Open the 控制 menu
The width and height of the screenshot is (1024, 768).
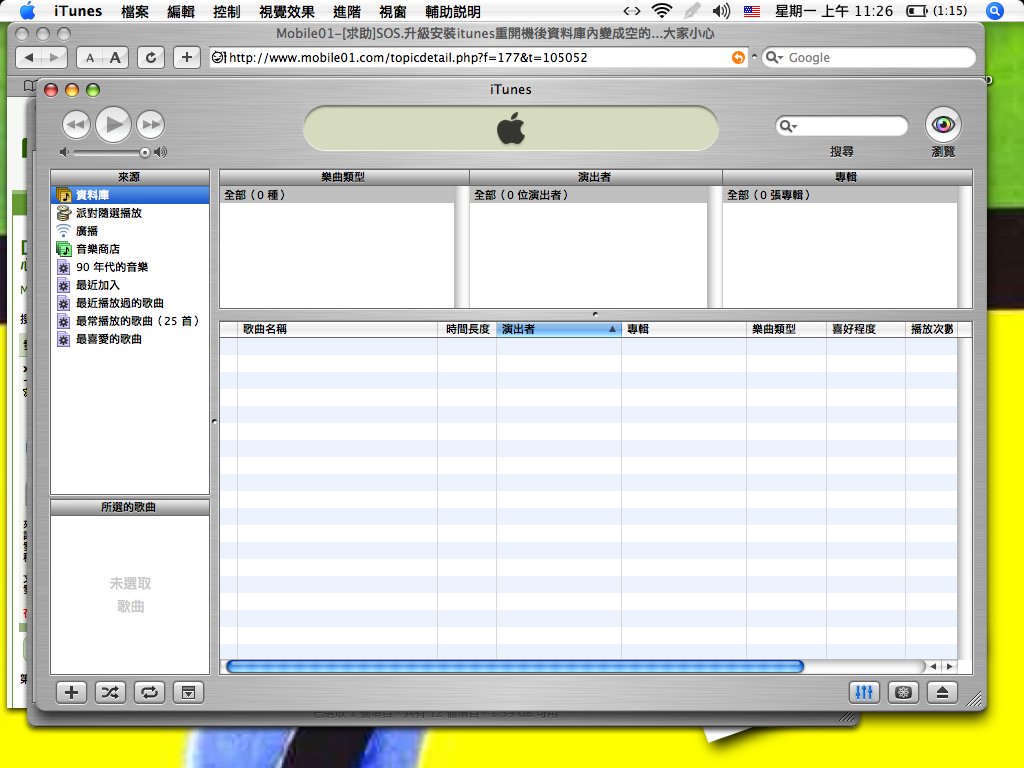(227, 11)
